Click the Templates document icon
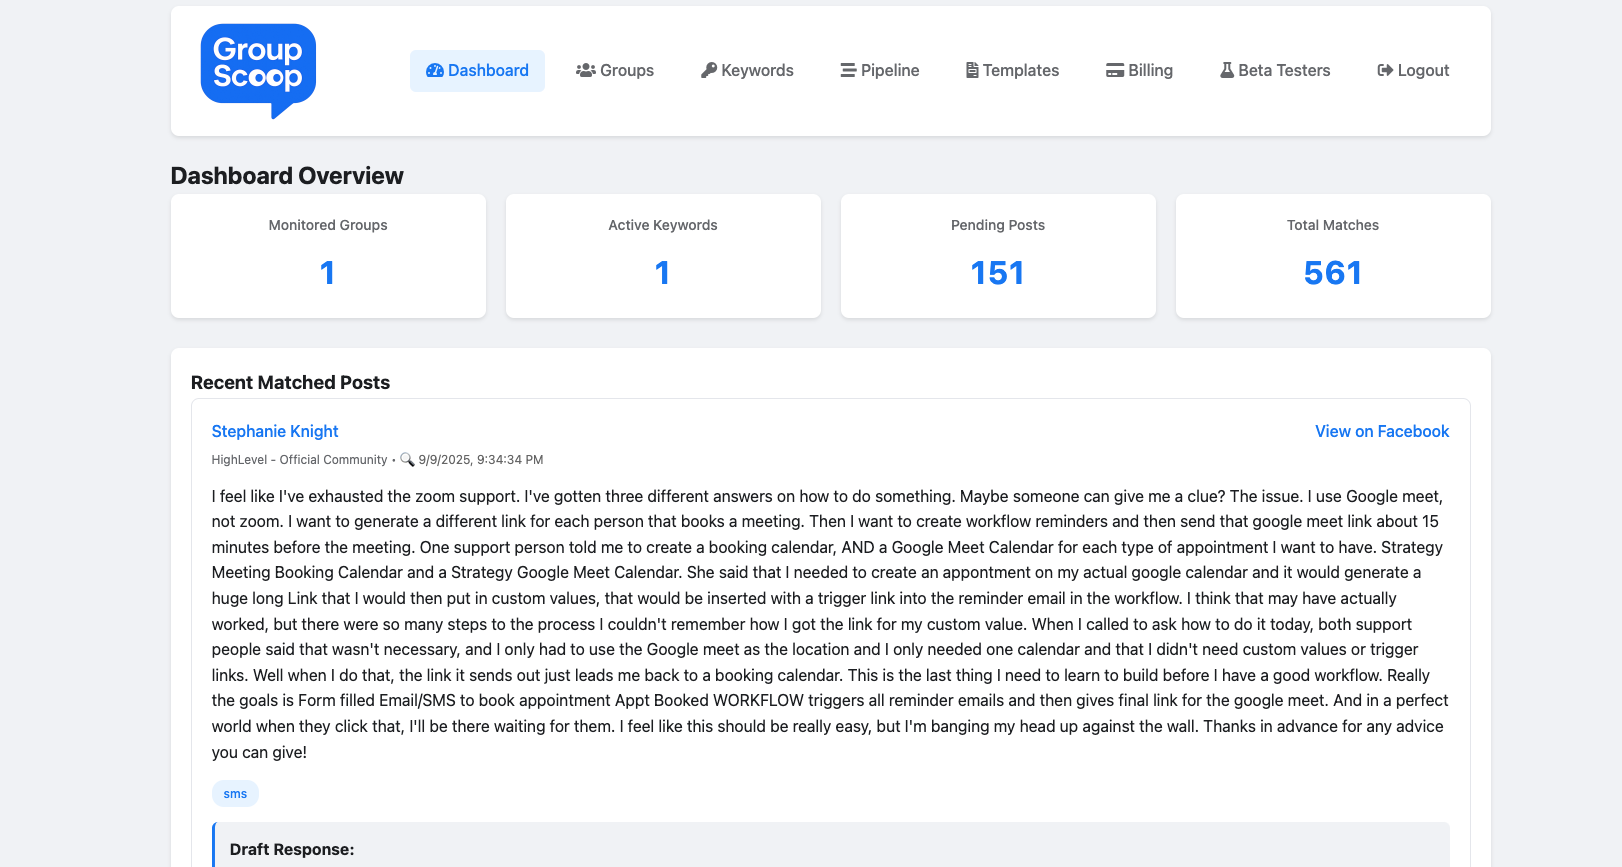 972,71
